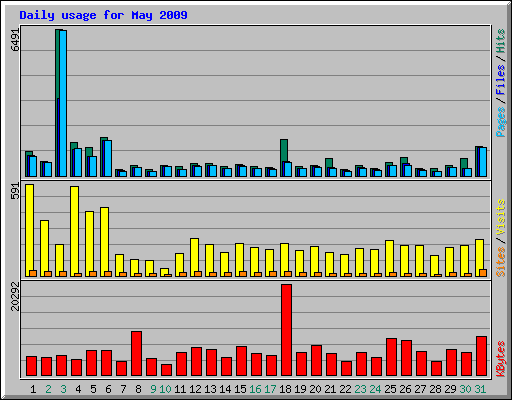Click the red KBytes bar for day 25
512x400 pixels.
pyautogui.click(x=391, y=357)
